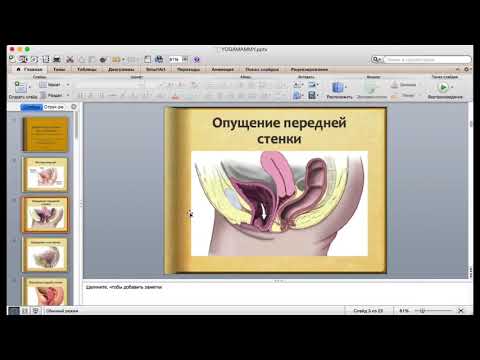The image size is (480, 360).
Task: Open the SmartArt ribbon tab
Action: tap(156, 69)
